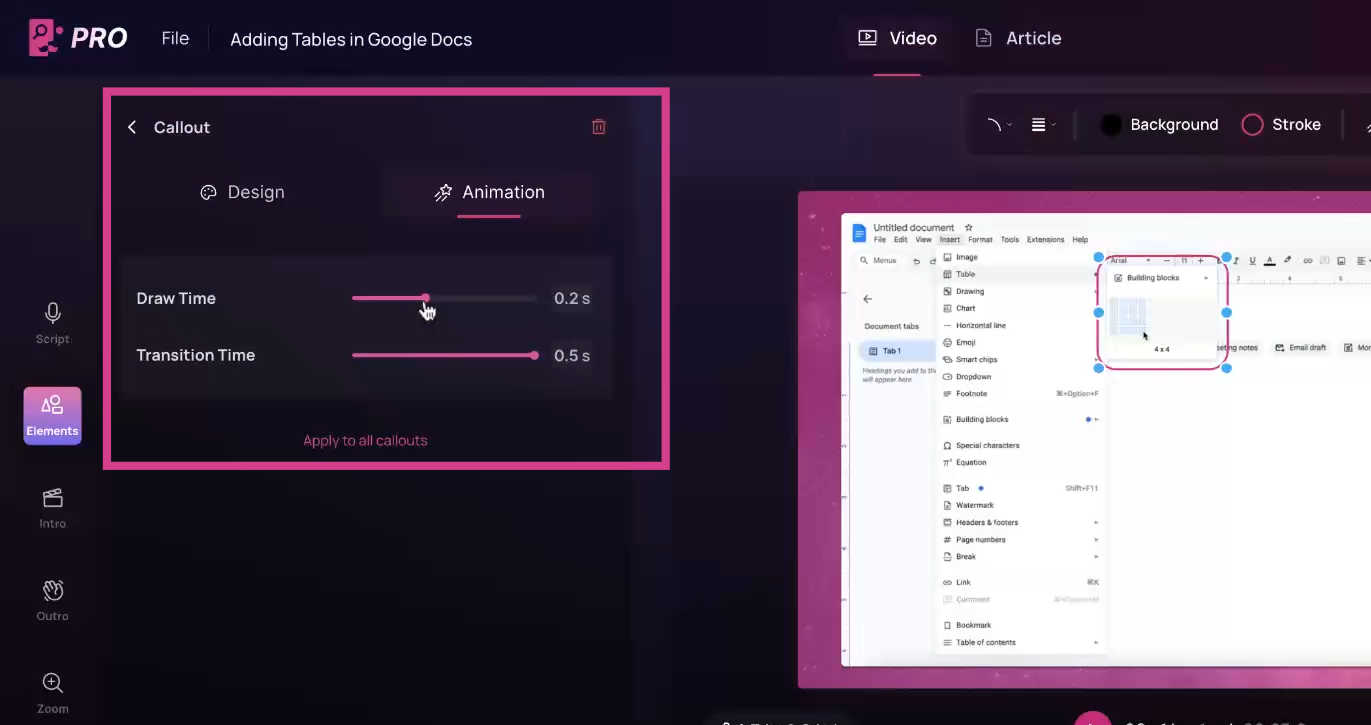Click the Transition Time label
Image resolution: width=1371 pixels, height=725 pixels.
[196, 355]
